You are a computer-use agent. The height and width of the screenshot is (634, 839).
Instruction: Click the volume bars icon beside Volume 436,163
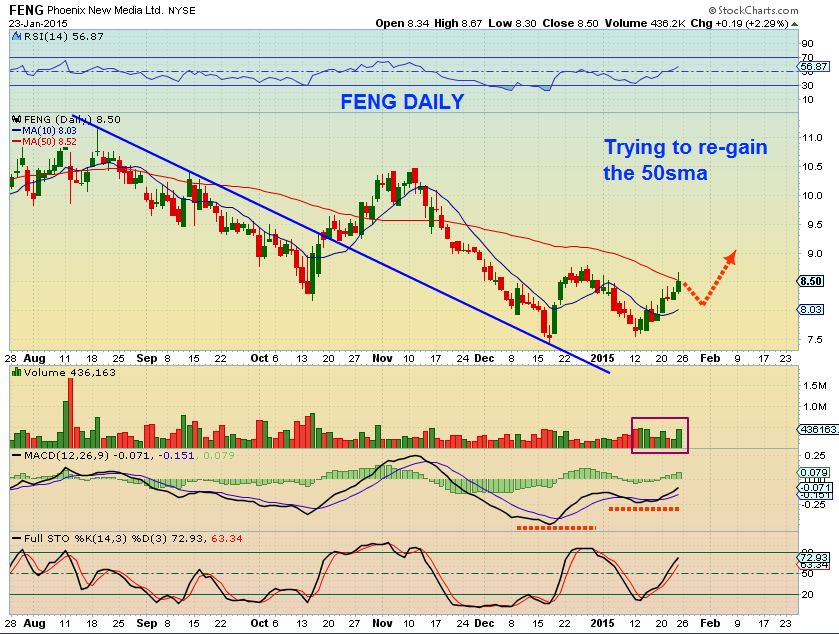tap(17, 372)
